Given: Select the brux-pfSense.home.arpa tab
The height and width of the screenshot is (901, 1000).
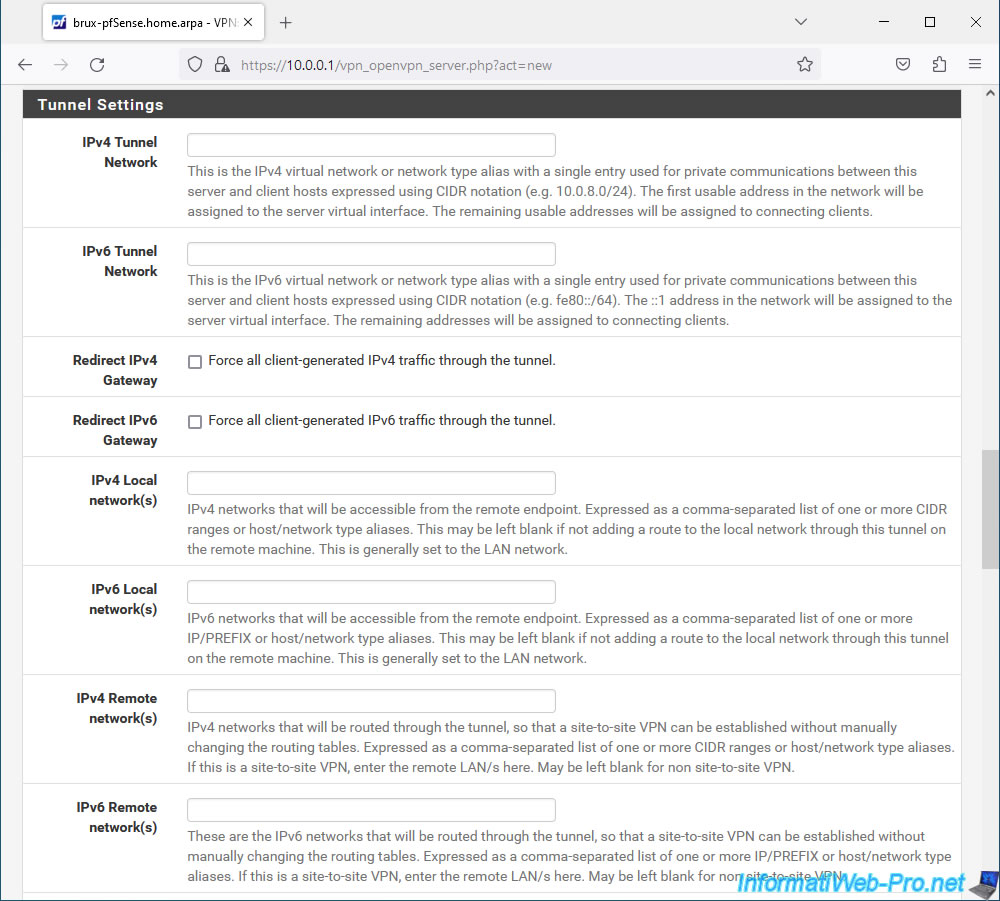Looking at the screenshot, I should coord(154,22).
